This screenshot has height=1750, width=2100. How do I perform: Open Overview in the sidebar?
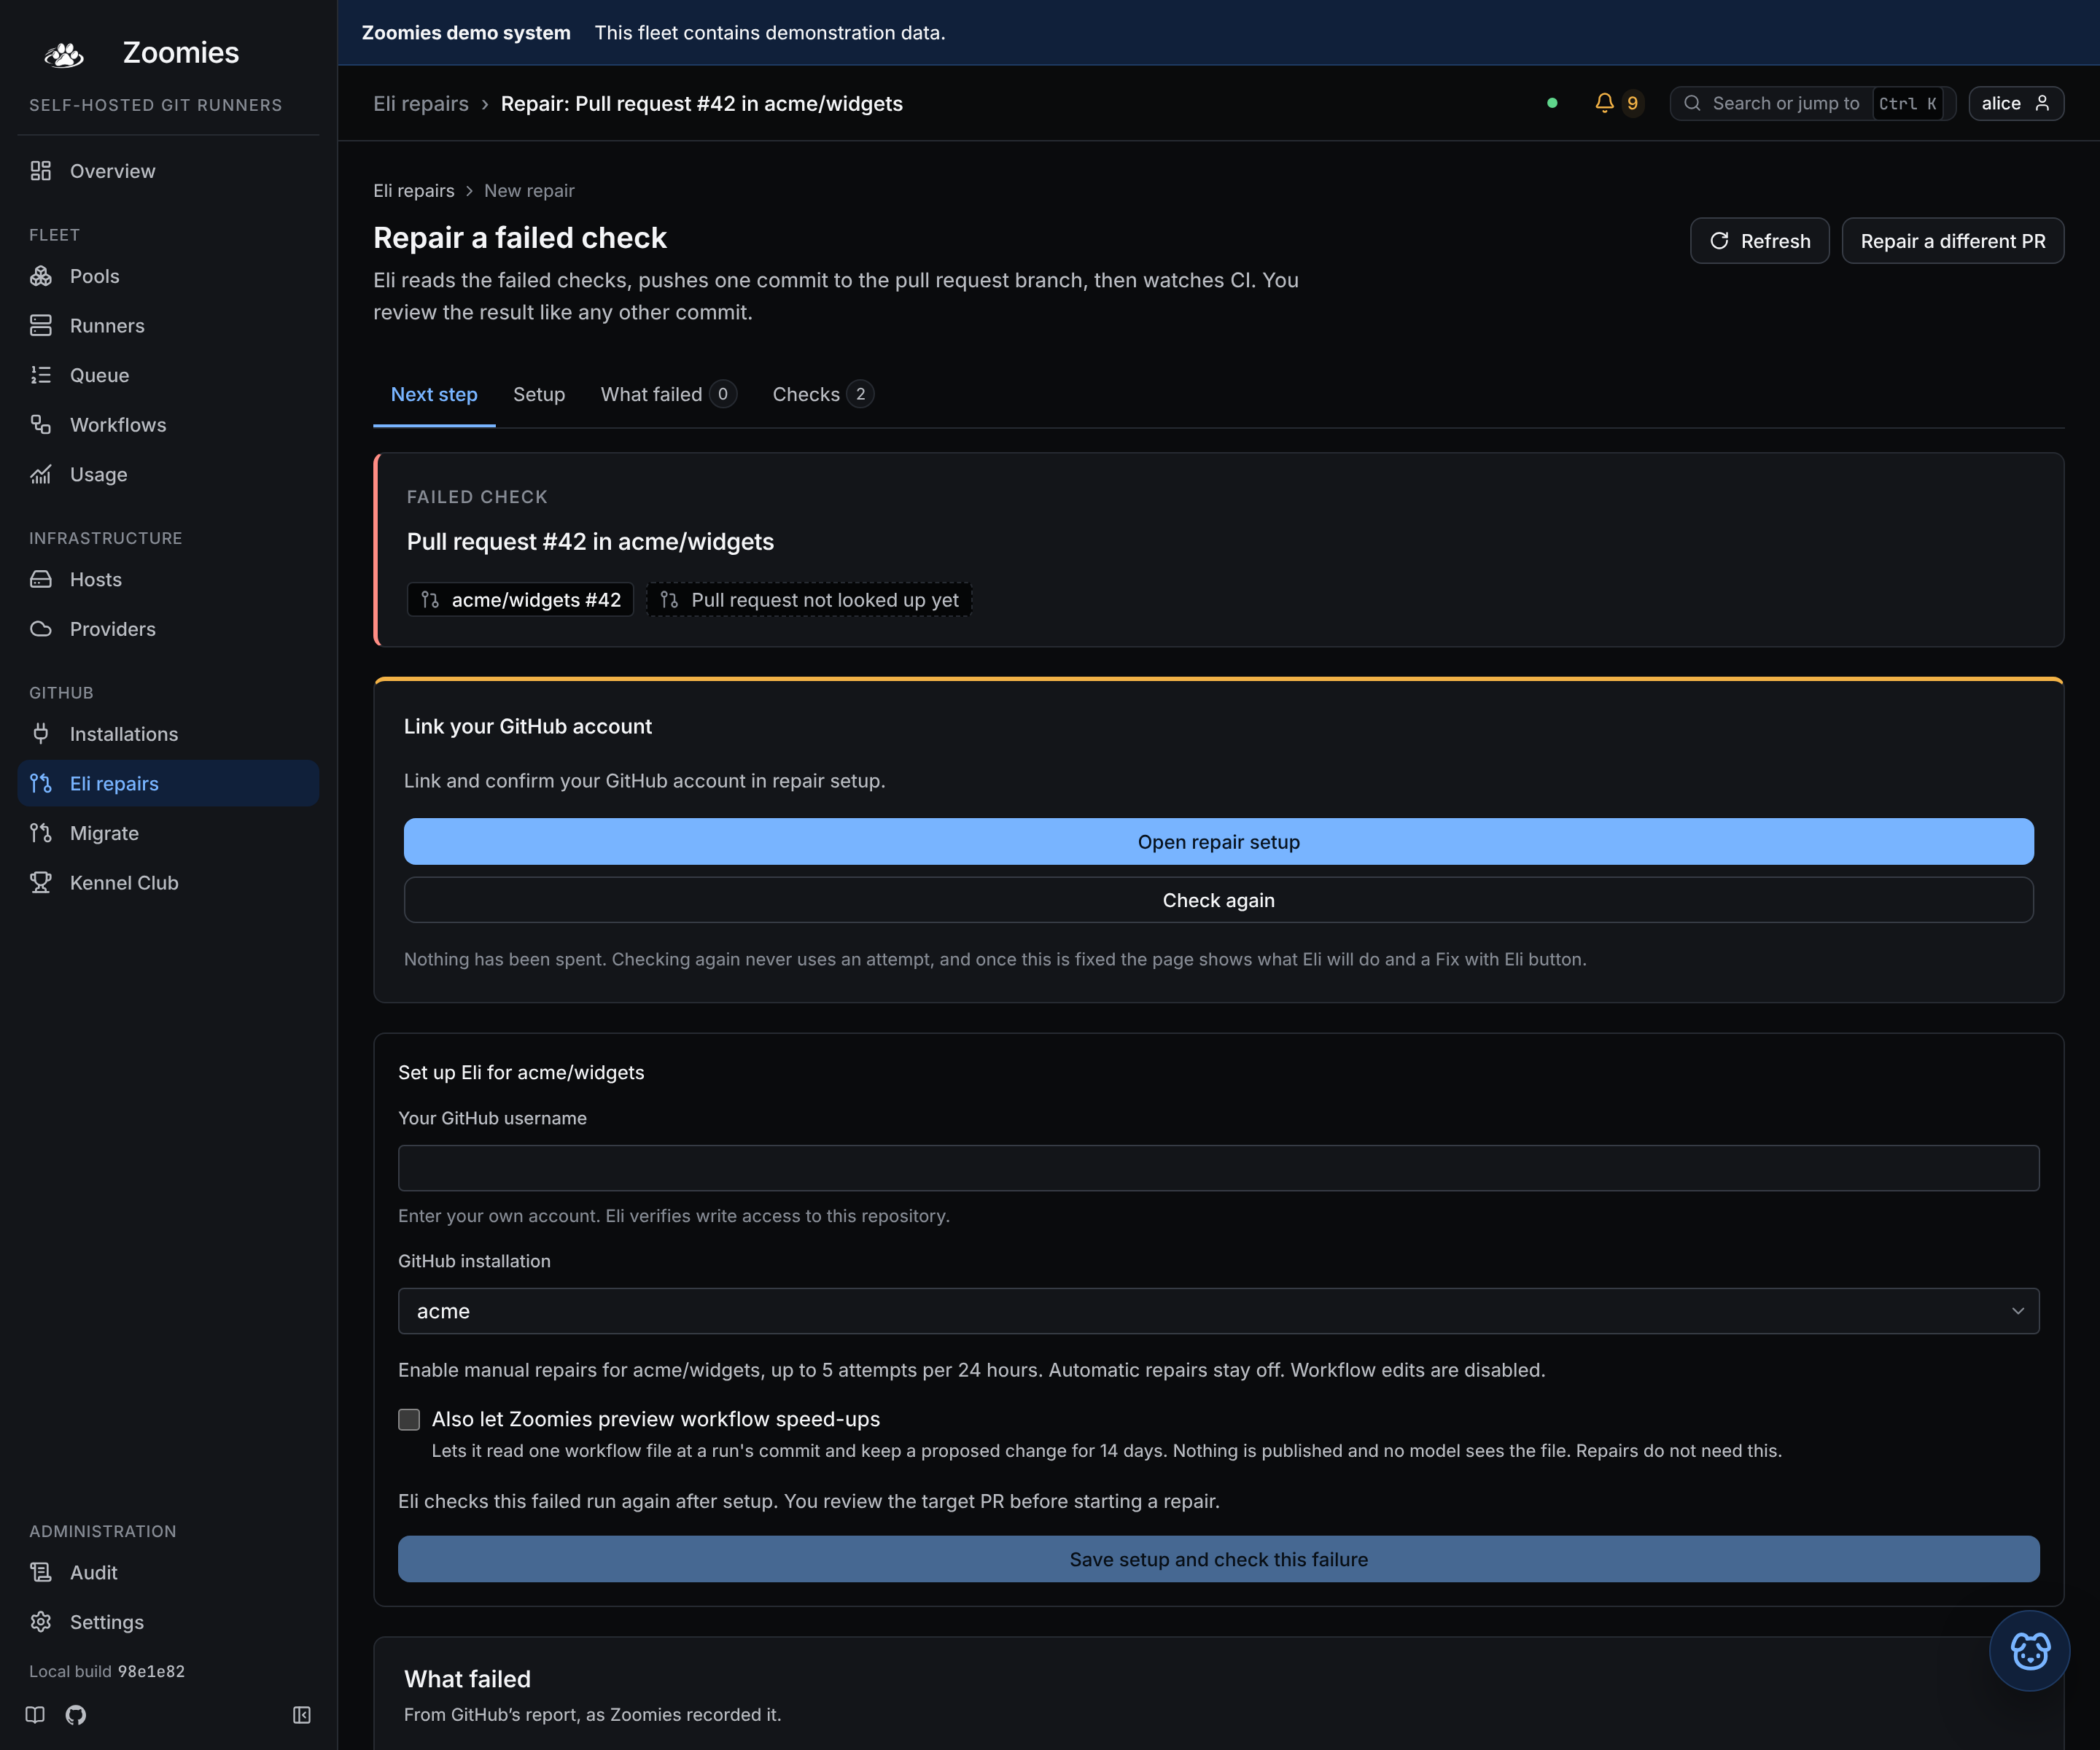pos(168,171)
